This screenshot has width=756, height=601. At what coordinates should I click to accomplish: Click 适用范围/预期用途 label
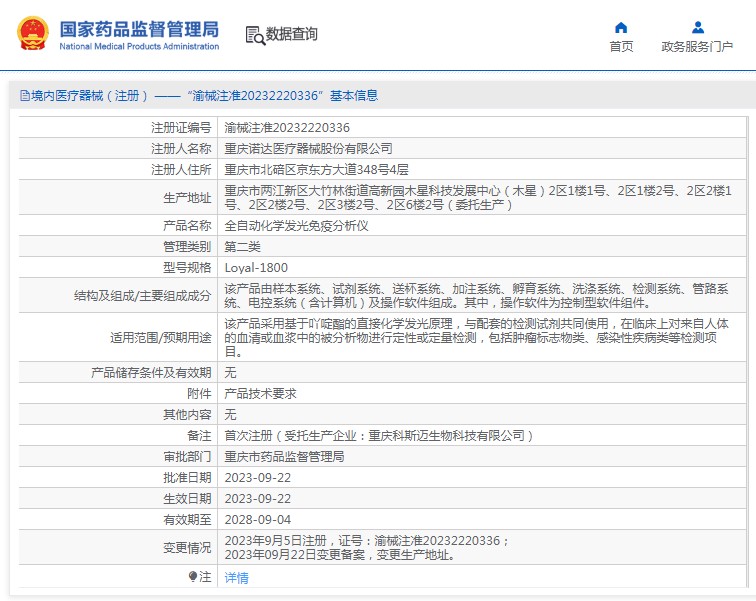pos(161,337)
